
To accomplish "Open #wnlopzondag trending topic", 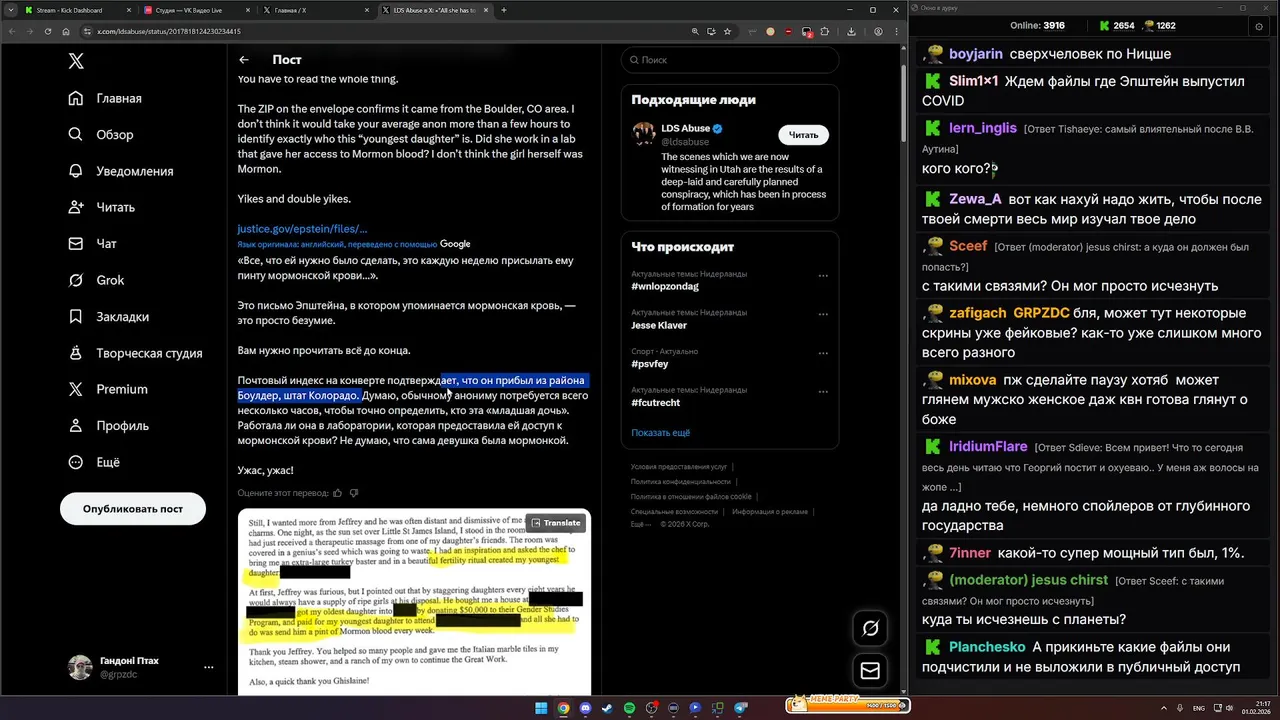I will [x=665, y=287].
